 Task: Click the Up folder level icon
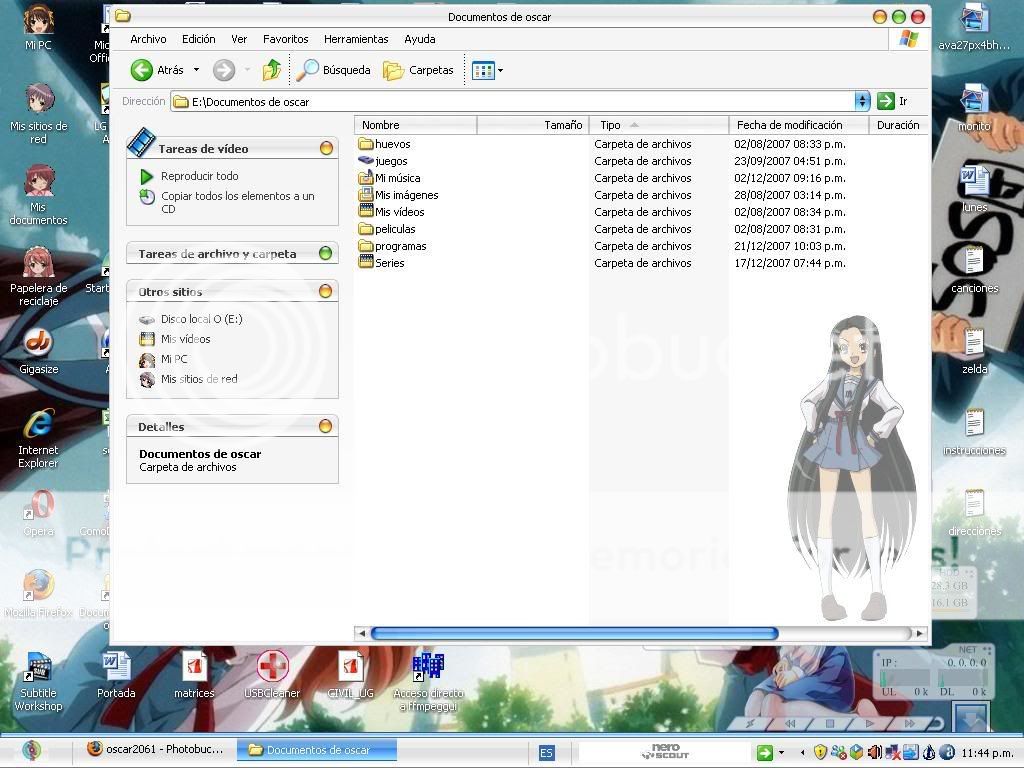coord(272,70)
